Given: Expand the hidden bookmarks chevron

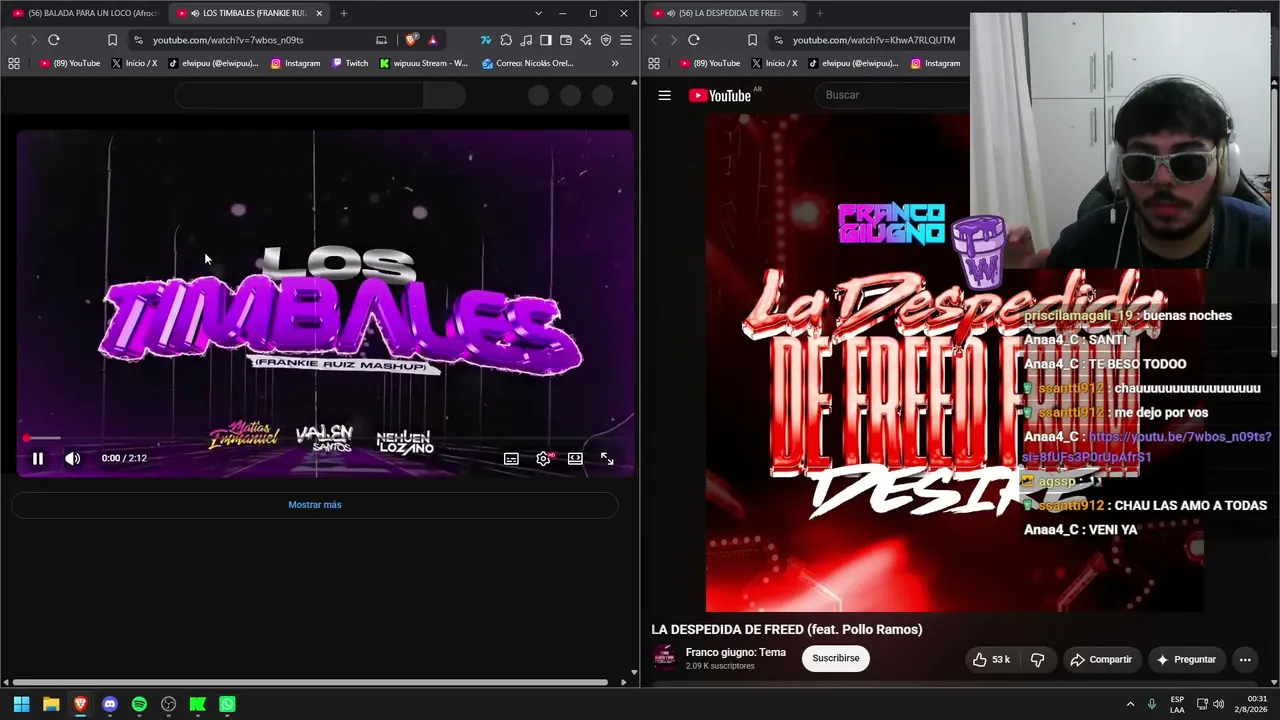Looking at the screenshot, I should point(615,63).
